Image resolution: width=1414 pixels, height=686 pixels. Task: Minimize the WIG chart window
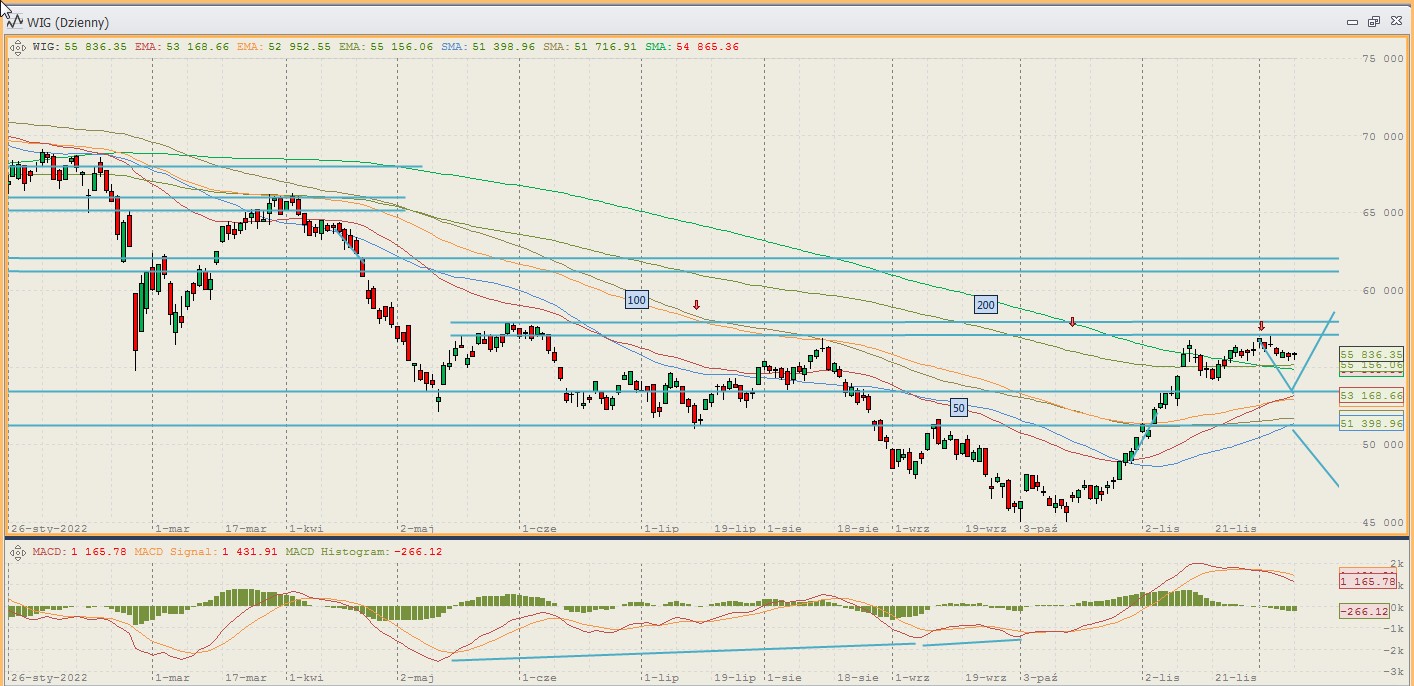1352,21
